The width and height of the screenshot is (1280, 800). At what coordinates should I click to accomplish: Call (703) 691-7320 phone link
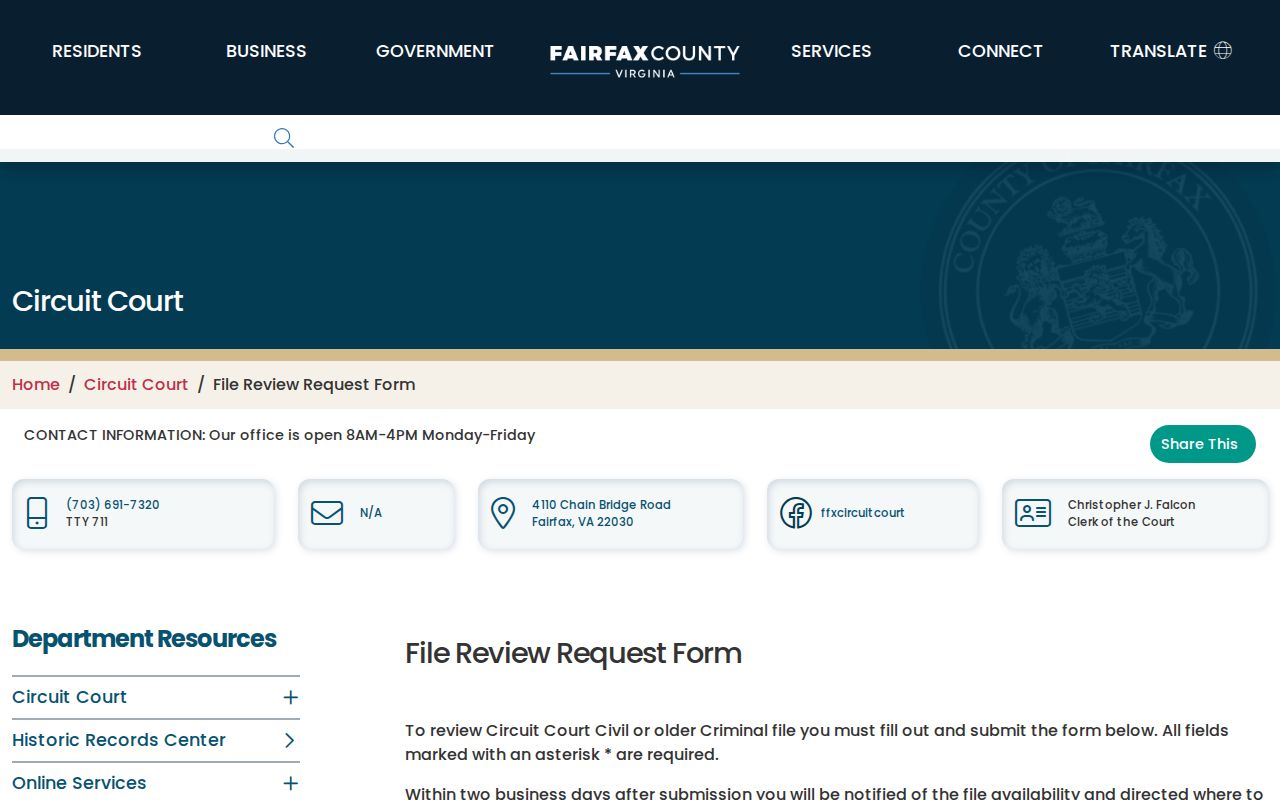113,505
